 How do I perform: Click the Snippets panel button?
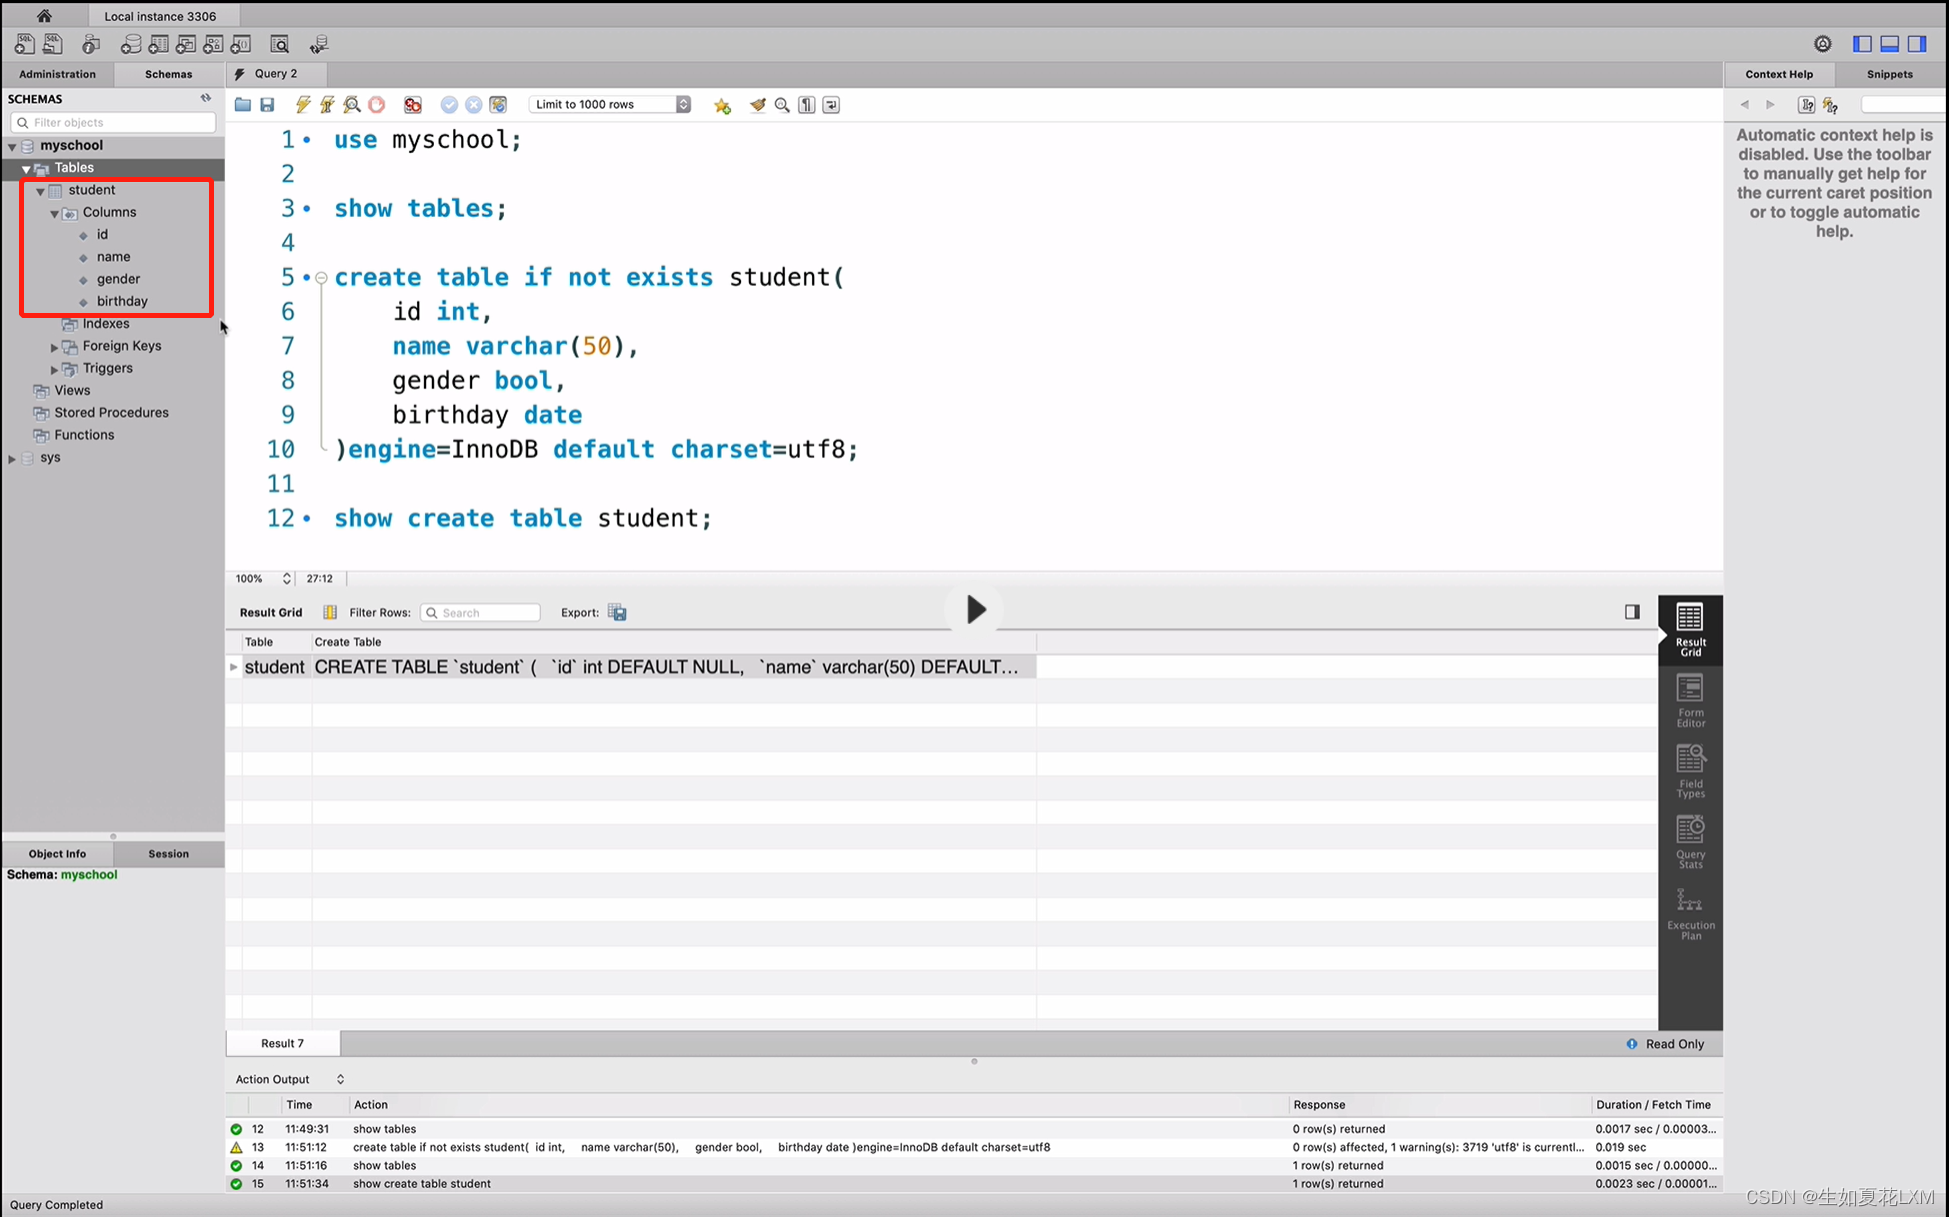click(1892, 73)
